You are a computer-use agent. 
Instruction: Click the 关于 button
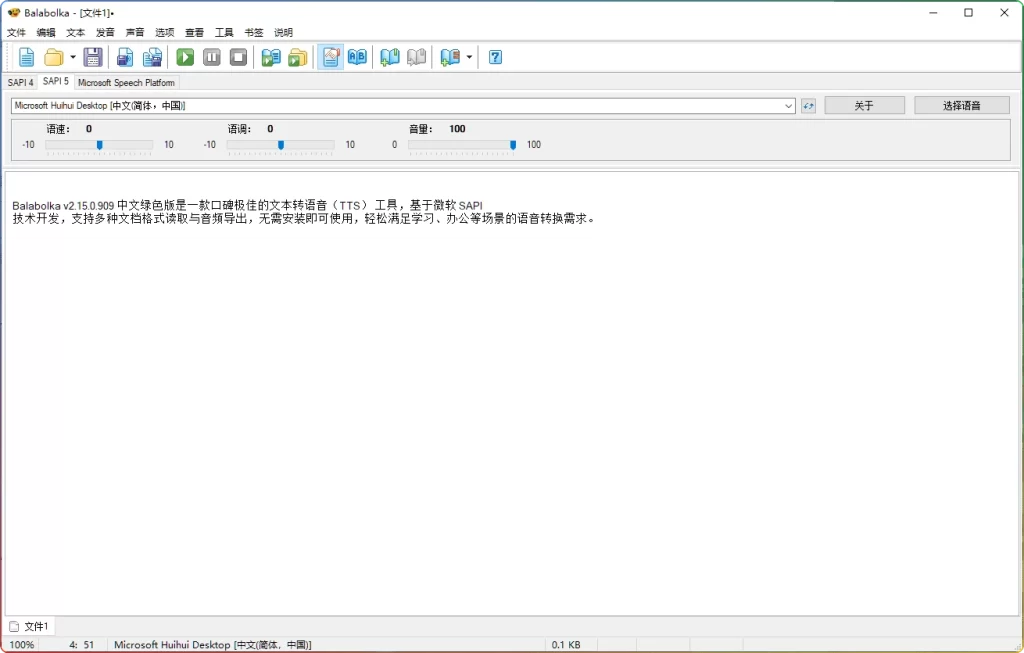click(x=863, y=104)
